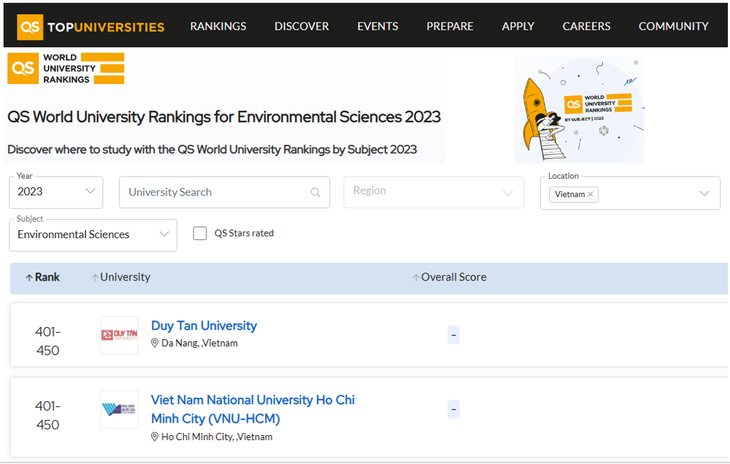Open the Subject Environmental Sciences dropdown

[x=93, y=235]
